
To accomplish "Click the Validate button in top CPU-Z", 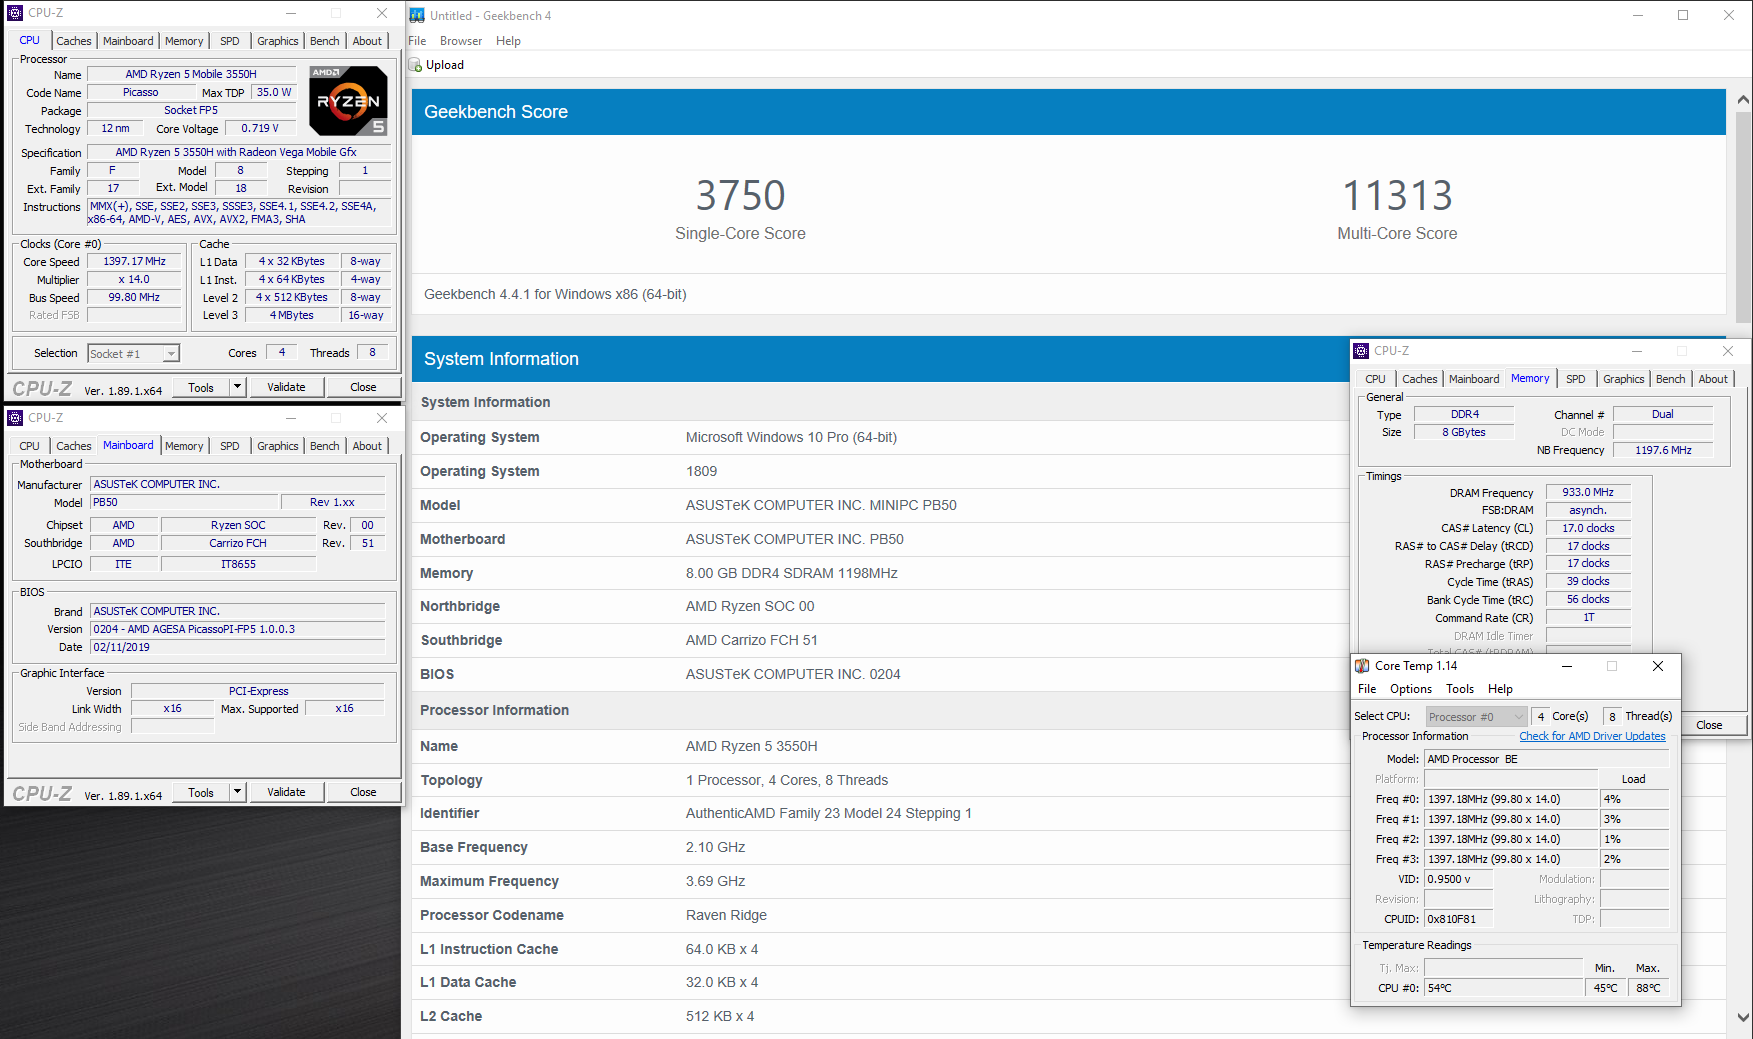I will [x=286, y=387].
